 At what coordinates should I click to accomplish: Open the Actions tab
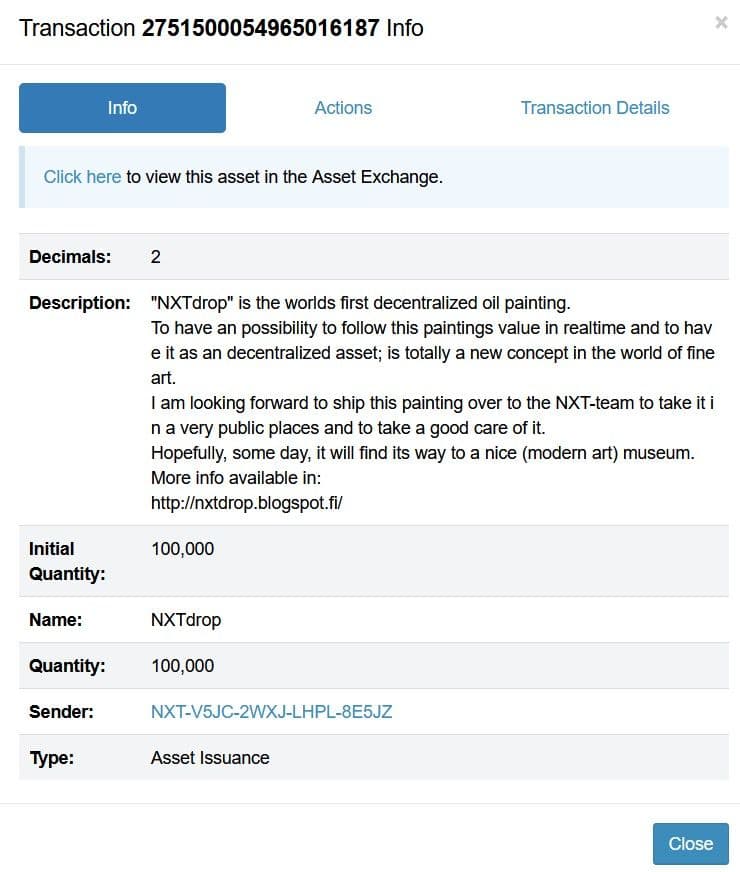[x=343, y=108]
